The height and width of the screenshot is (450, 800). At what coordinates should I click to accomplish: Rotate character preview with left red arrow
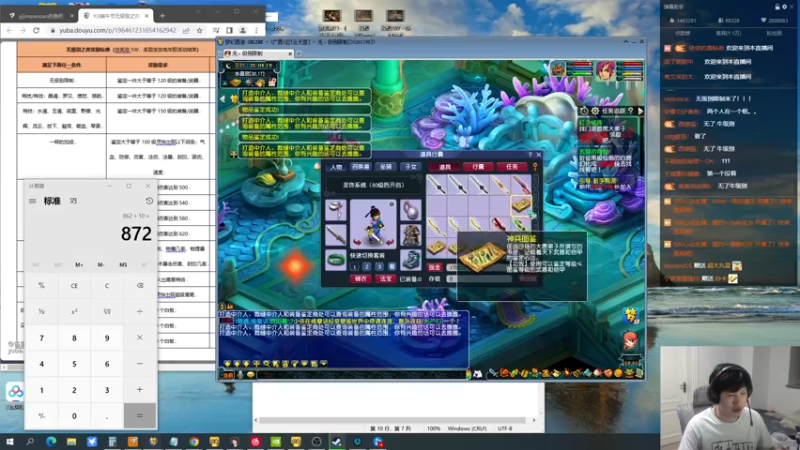pyautogui.click(x=357, y=242)
